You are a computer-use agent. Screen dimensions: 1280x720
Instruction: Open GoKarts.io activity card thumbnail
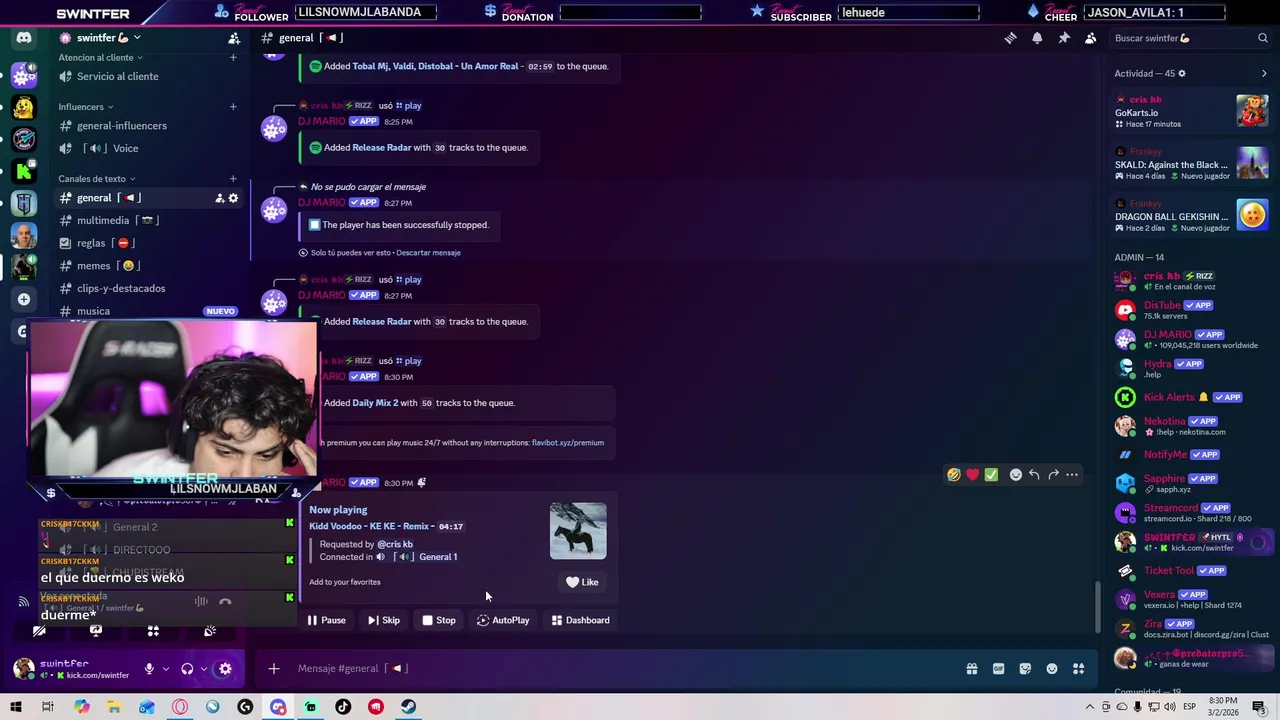point(1252,111)
